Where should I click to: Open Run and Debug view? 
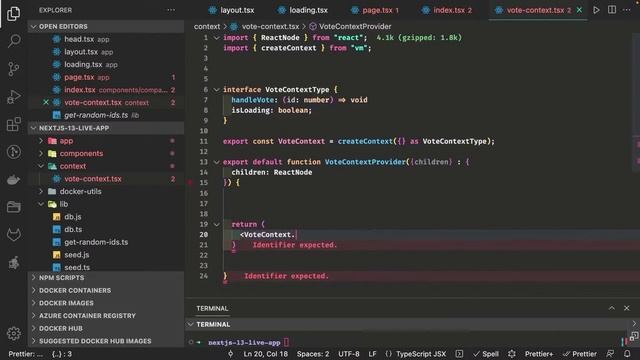pyautogui.click(x=13, y=97)
